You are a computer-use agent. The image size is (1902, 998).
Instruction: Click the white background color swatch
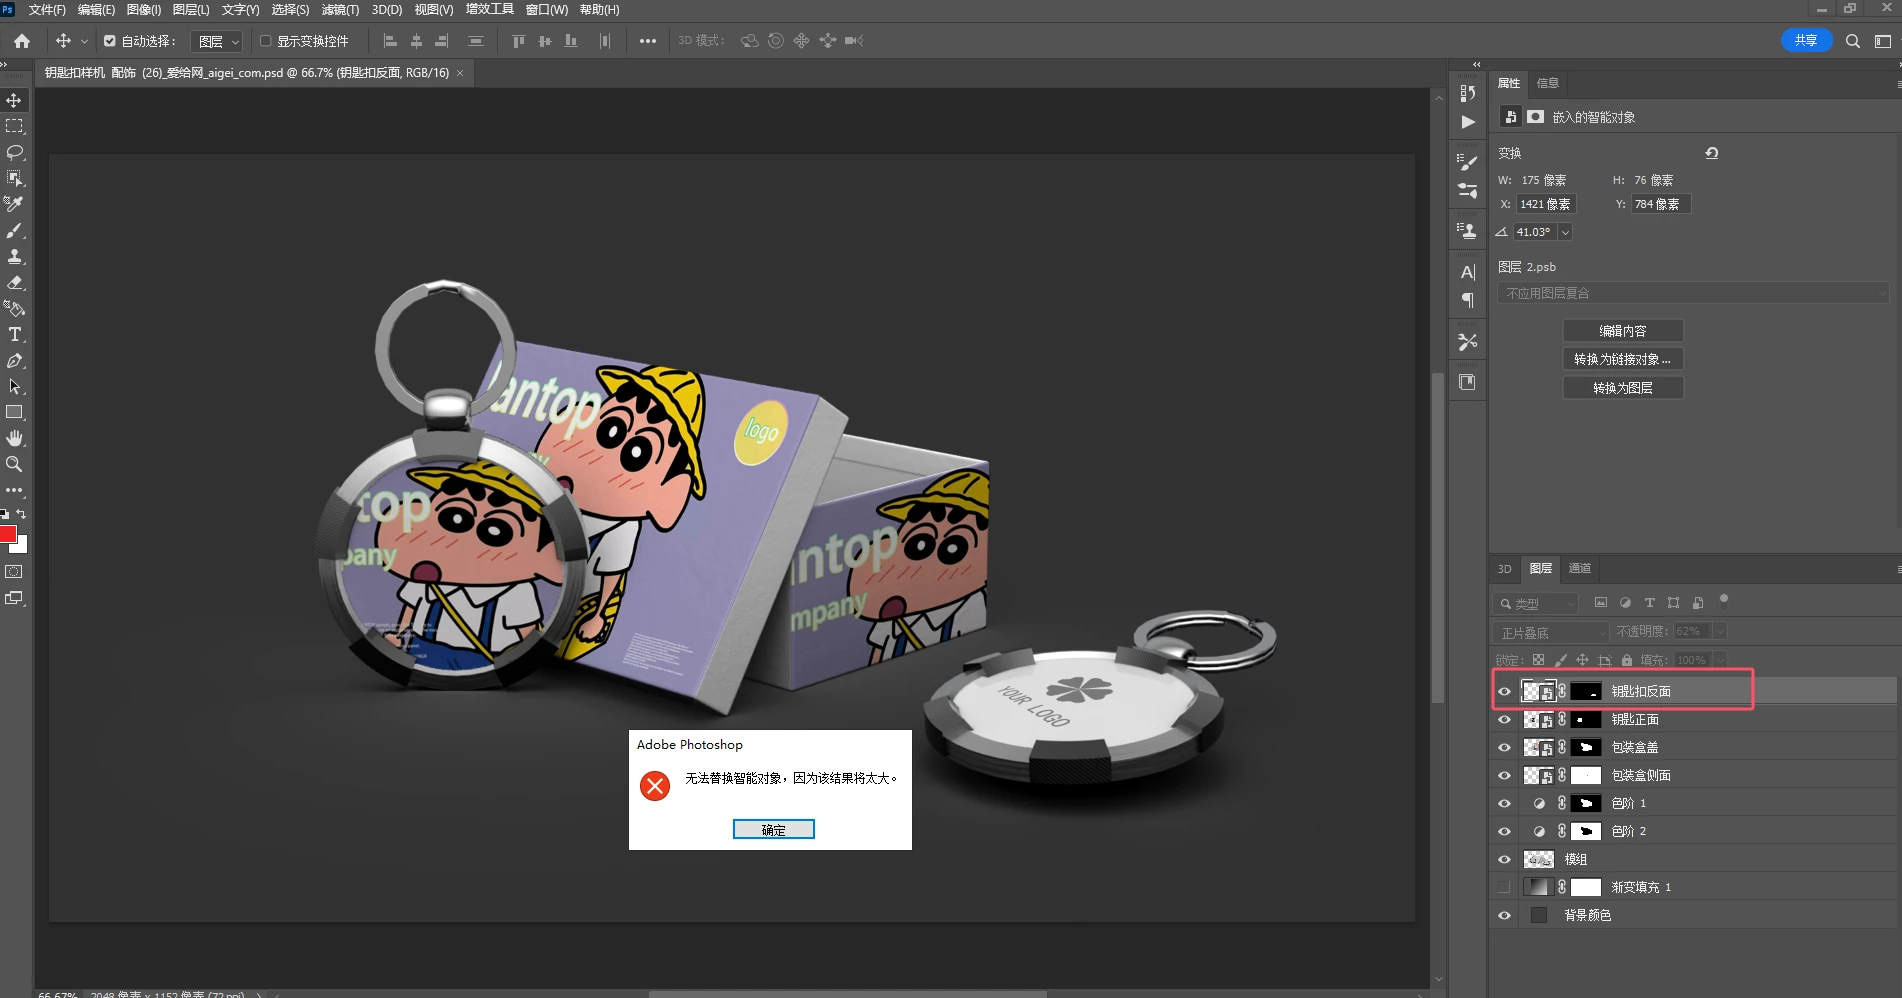pos(21,547)
